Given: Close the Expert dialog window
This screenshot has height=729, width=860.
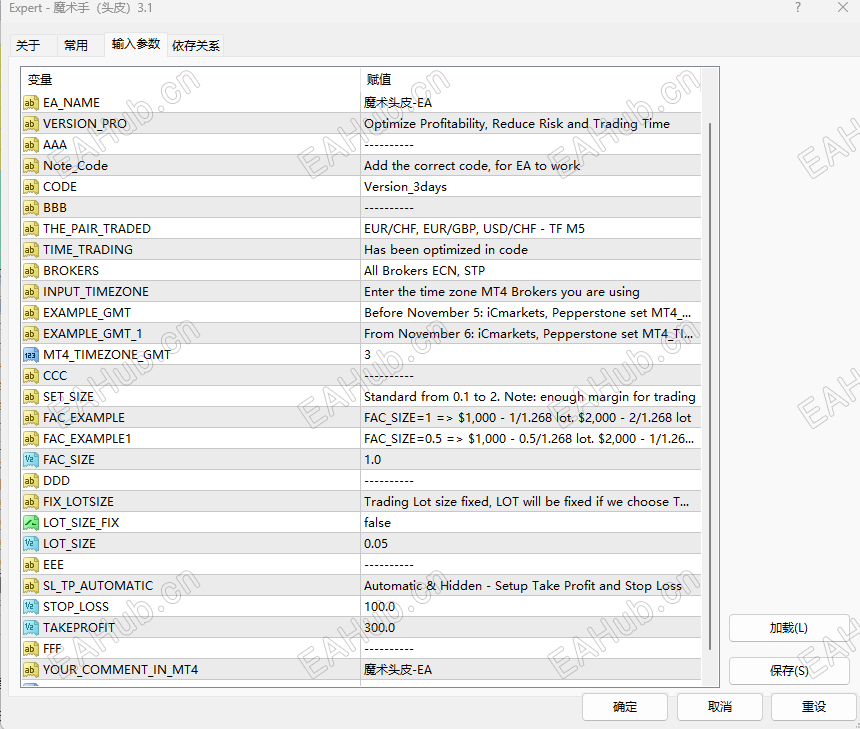Looking at the screenshot, I should point(843,8).
